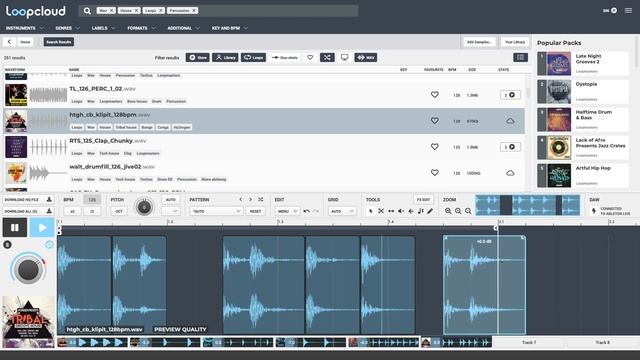Select Track 7 slot
Image resolution: width=640 pixels, height=360 pixels.
[529, 342]
